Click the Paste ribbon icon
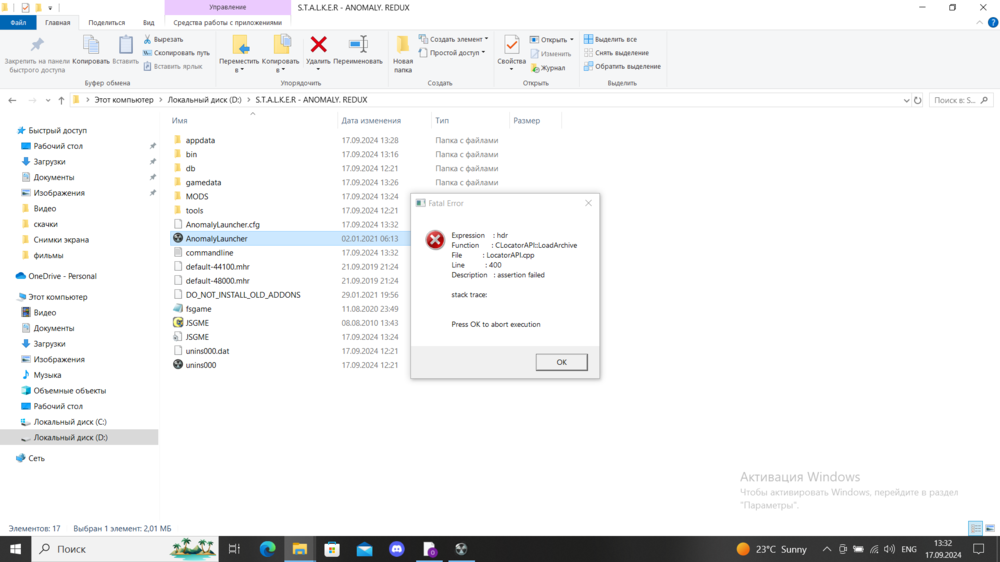Screen dimensions: 1000x562 click(126, 45)
